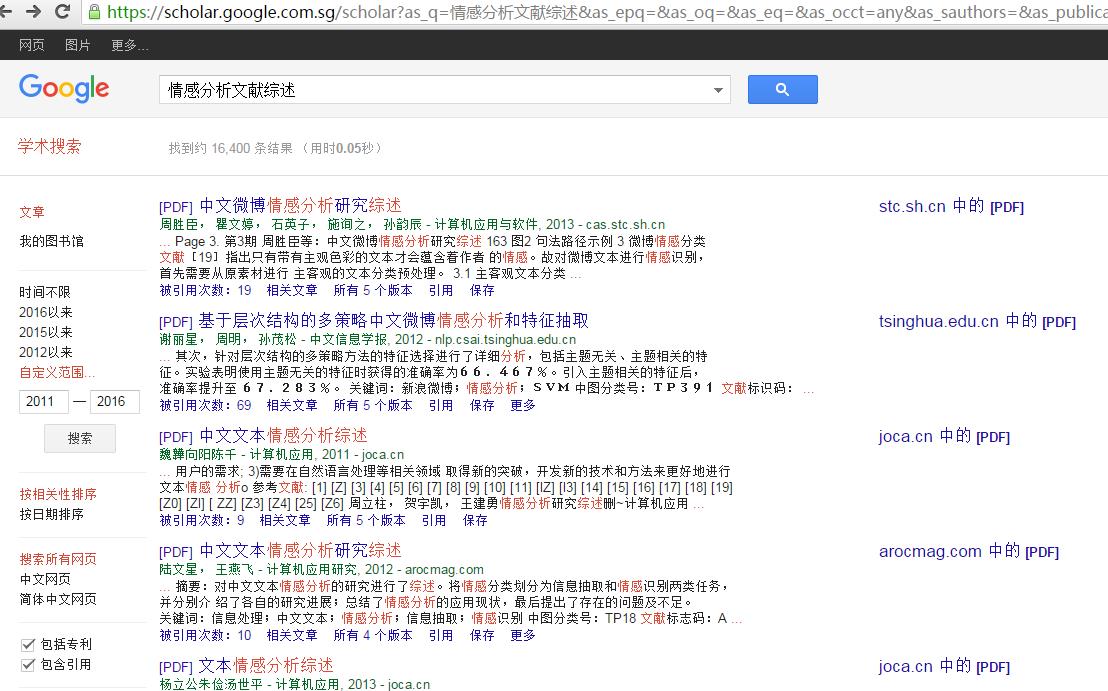This screenshot has width=1108, height=691.
Task: Click the Google logo
Action: (64, 88)
